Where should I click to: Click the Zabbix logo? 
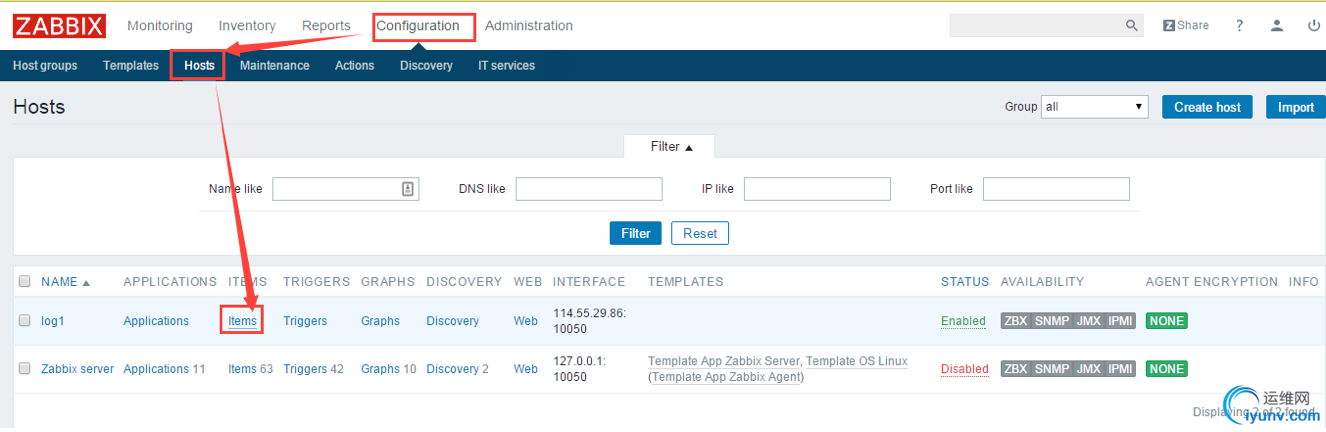tap(60, 26)
